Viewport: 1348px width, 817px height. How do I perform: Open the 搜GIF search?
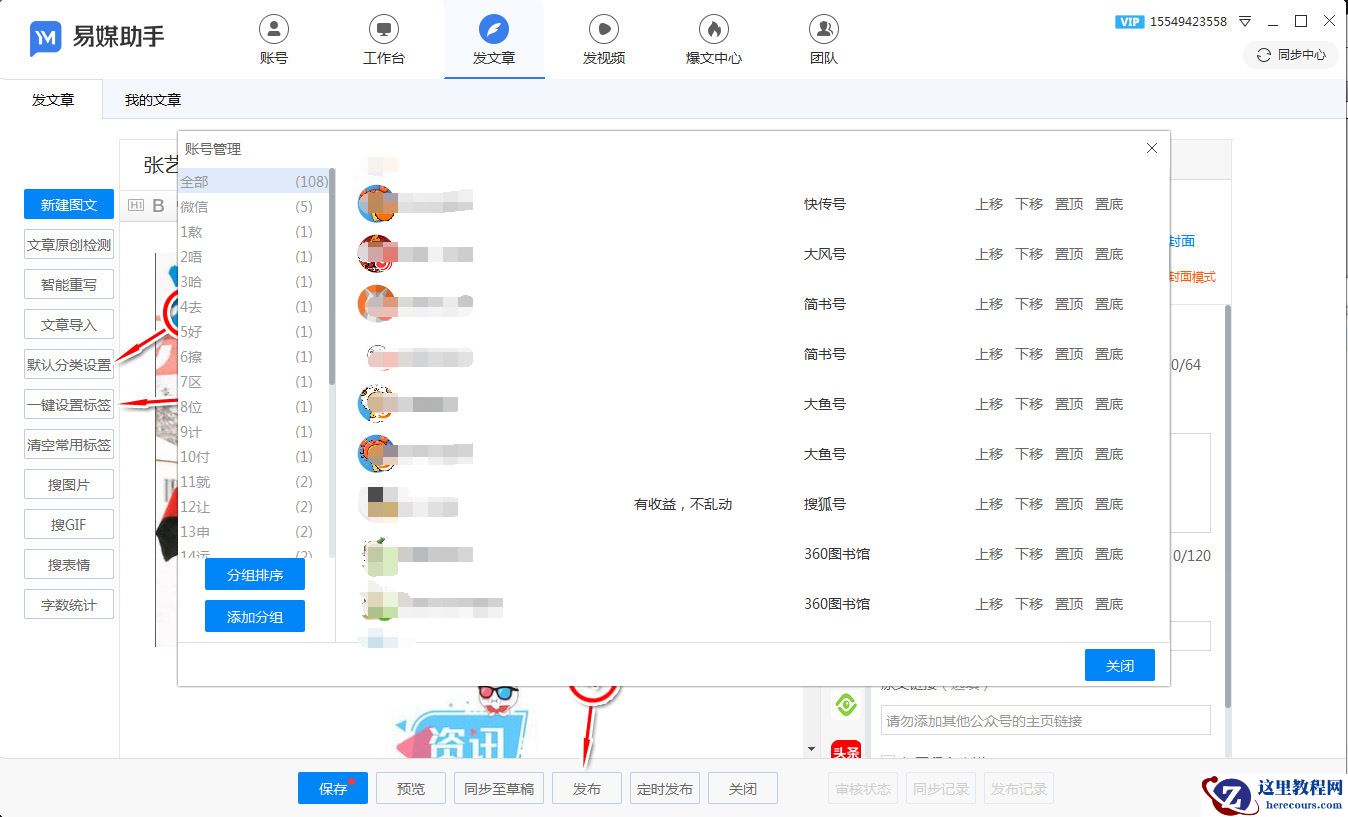pyautogui.click(x=69, y=524)
